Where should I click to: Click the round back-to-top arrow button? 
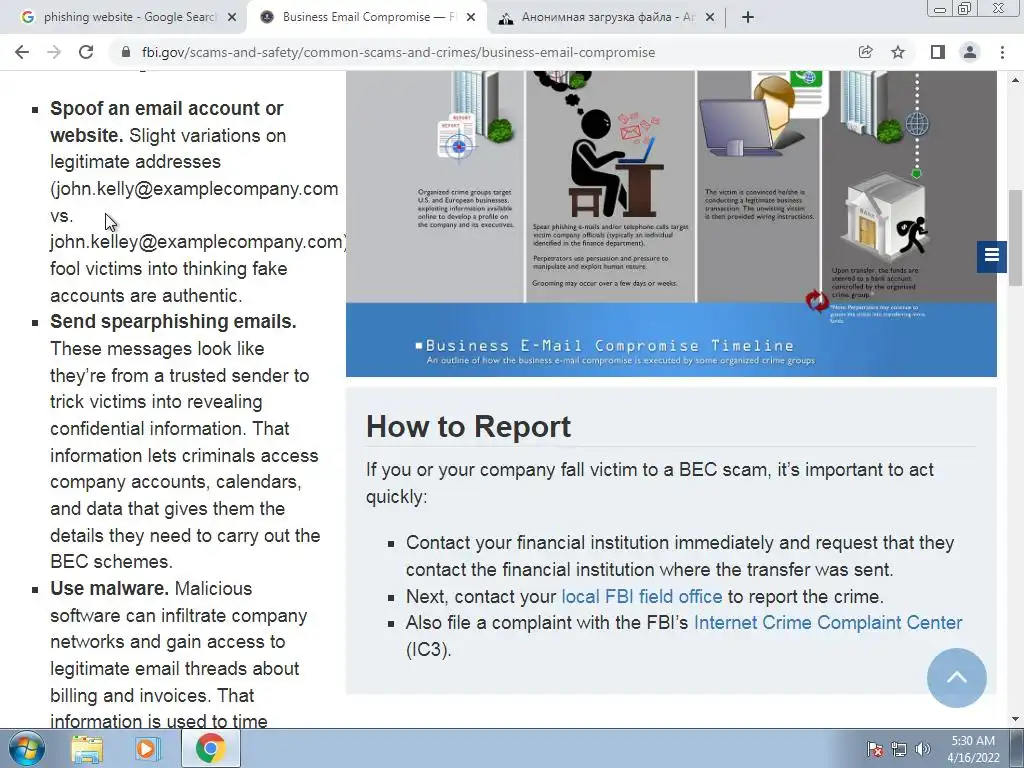click(957, 678)
